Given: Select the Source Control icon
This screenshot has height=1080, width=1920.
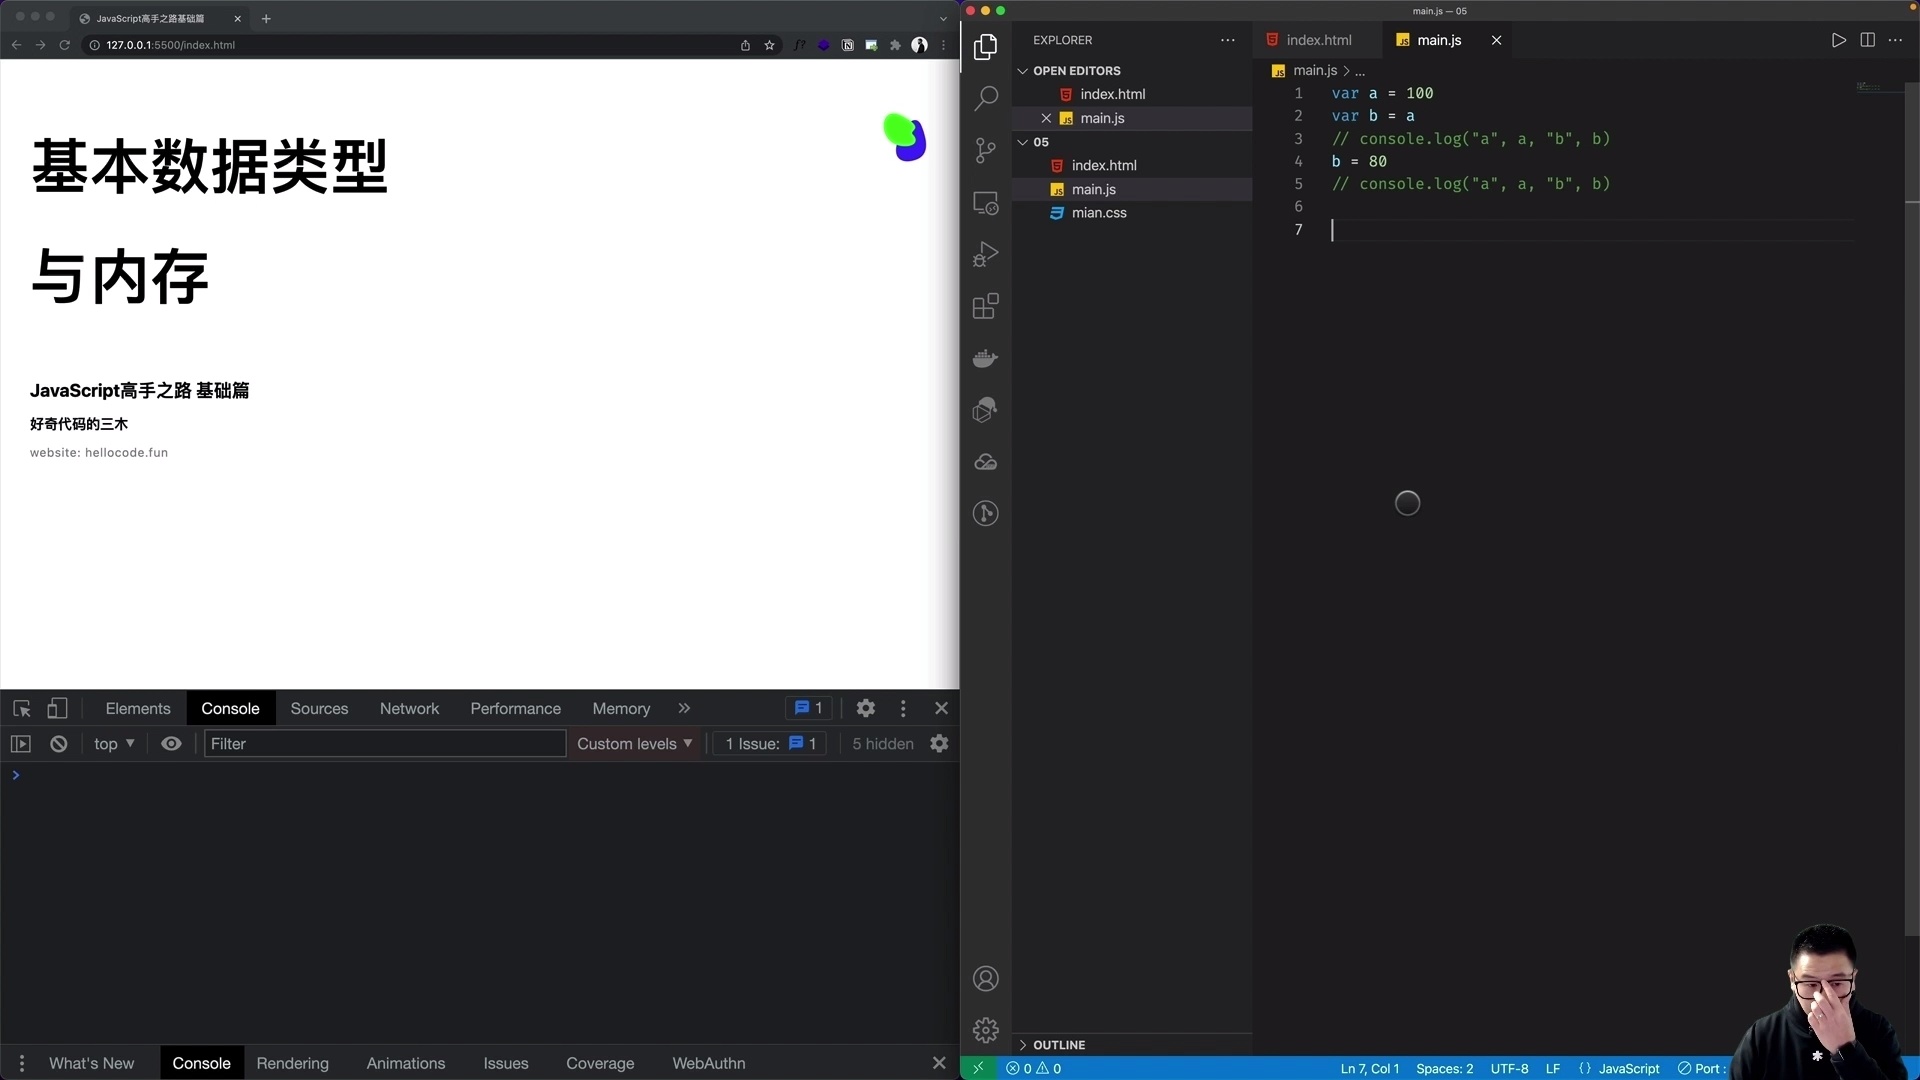Looking at the screenshot, I should pos(986,150).
